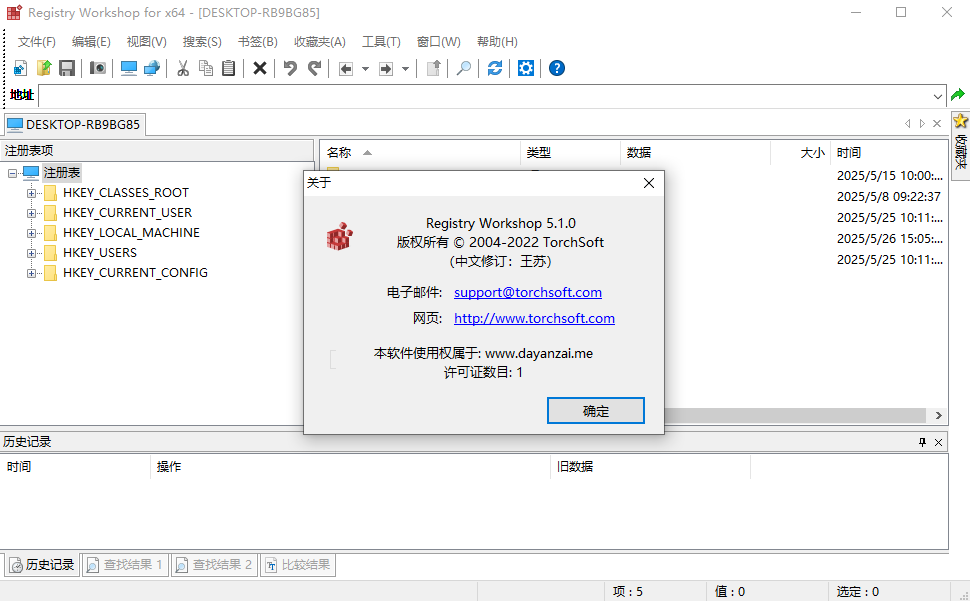Image resolution: width=970 pixels, height=601 pixels.
Task: Open the 工具(T) menu
Action: (381, 41)
